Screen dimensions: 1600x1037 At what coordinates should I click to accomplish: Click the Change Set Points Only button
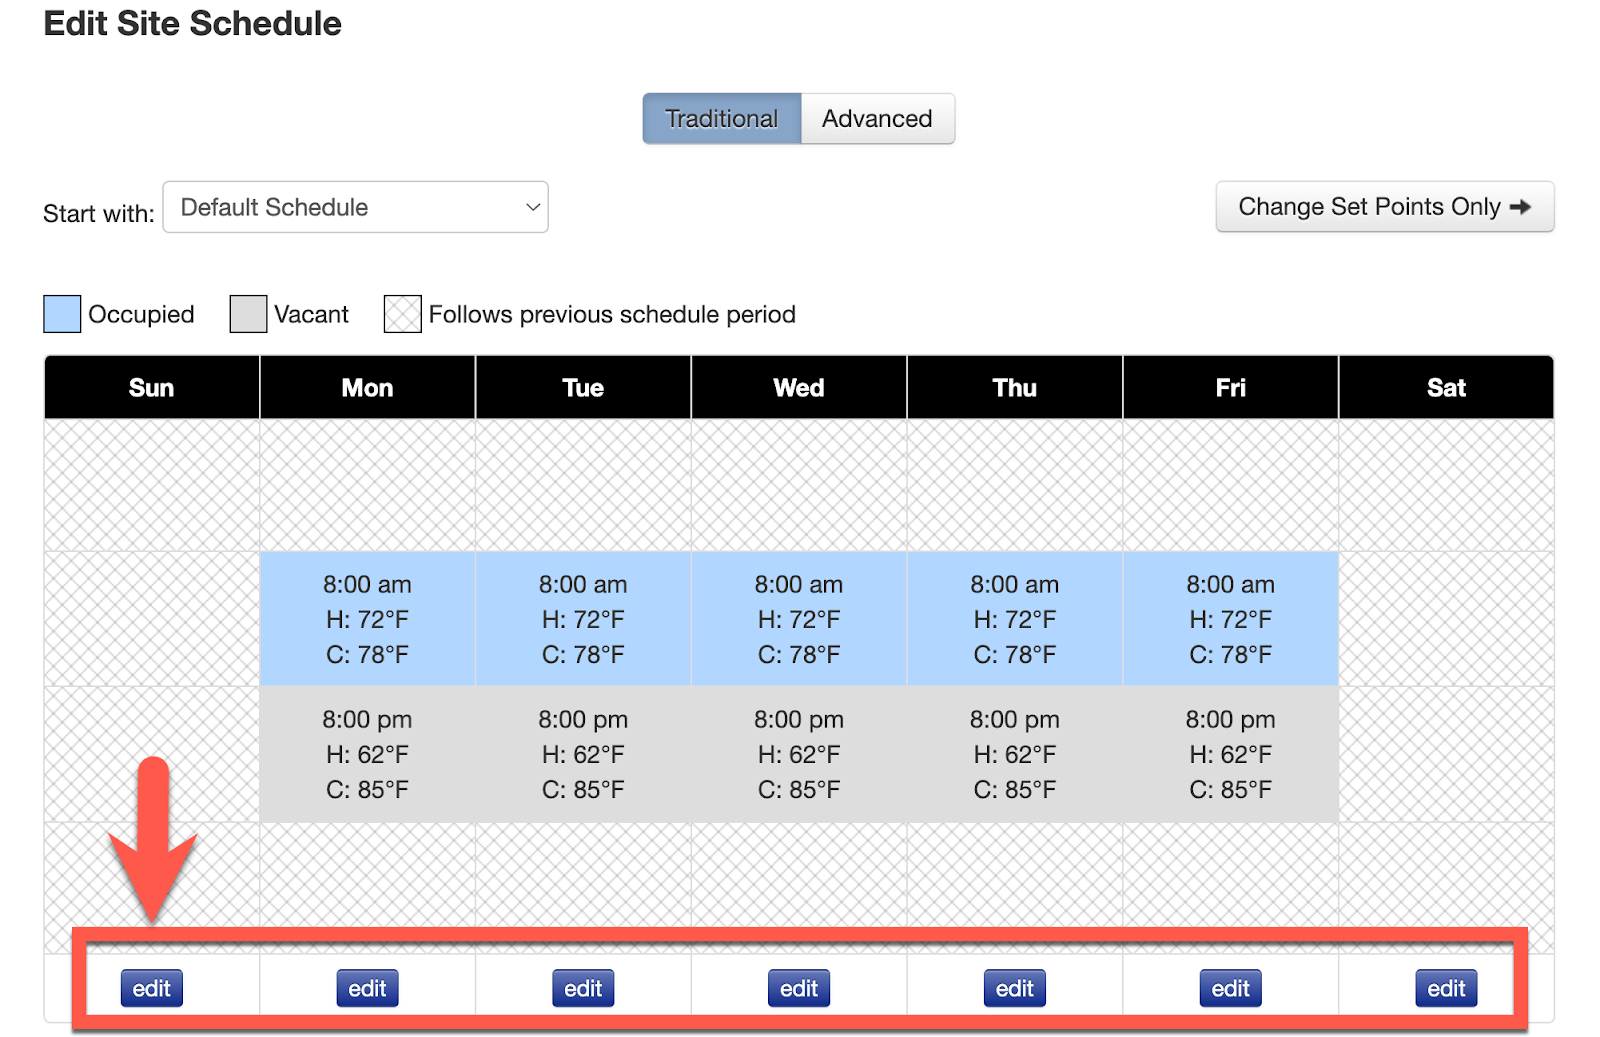pos(1383,207)
